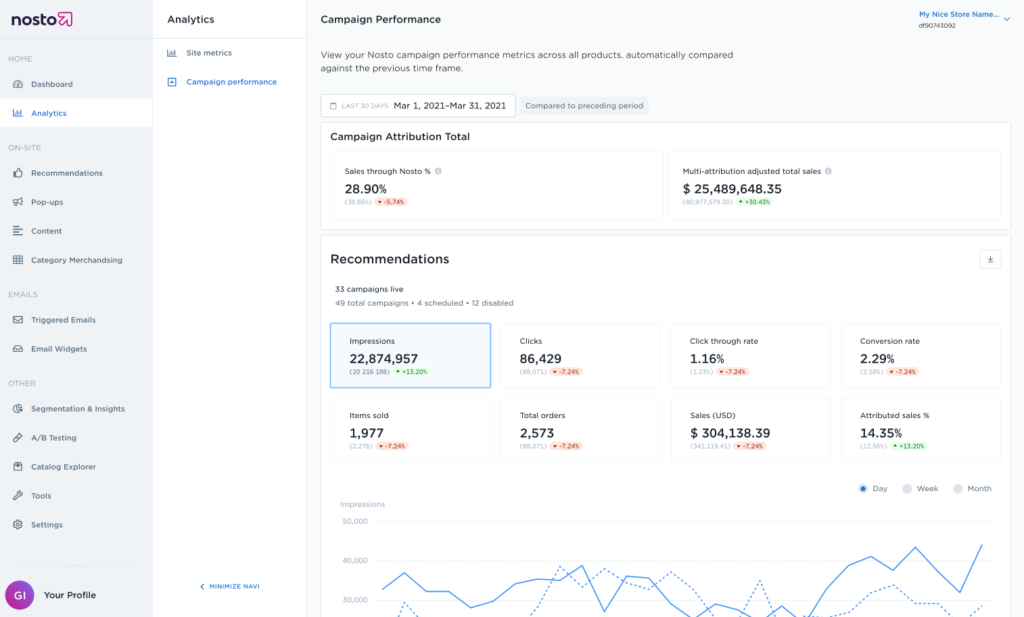Image resolution: width=1024 pixels, height=617 pixels.
Task: Click the Compared to preceding period button
Action: coord(584,105)
